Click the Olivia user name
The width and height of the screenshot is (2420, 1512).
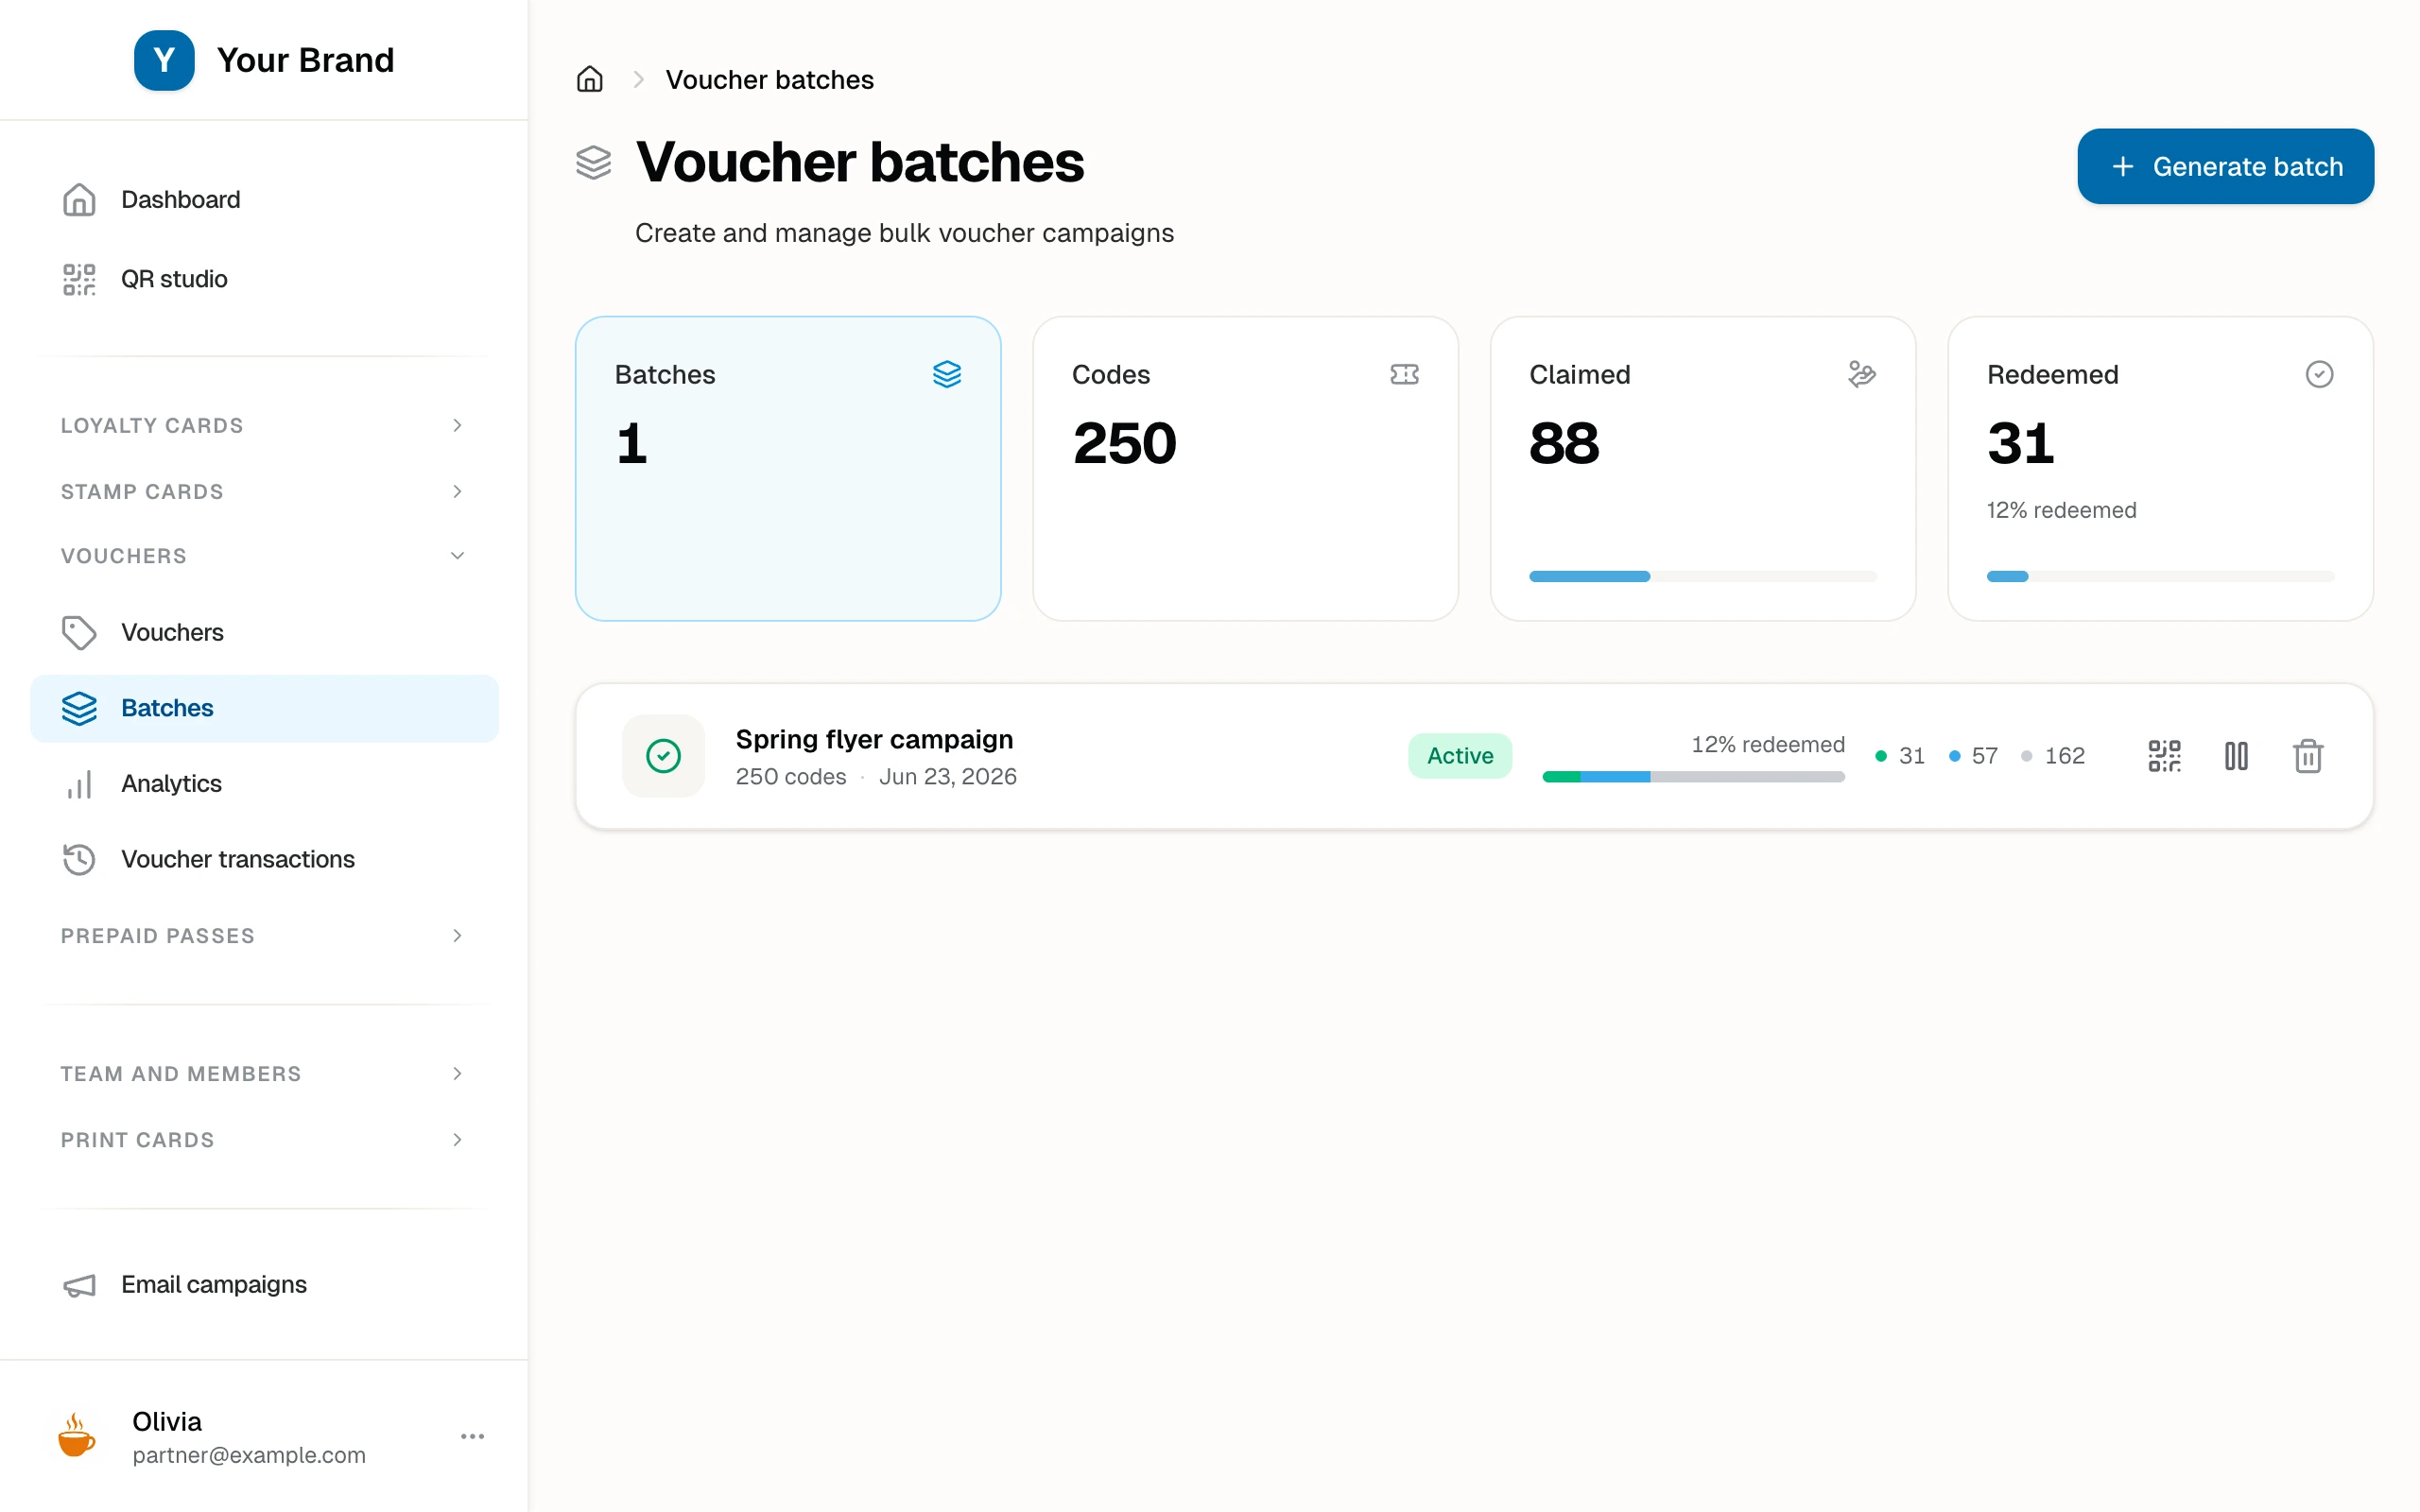(167, 1421)
